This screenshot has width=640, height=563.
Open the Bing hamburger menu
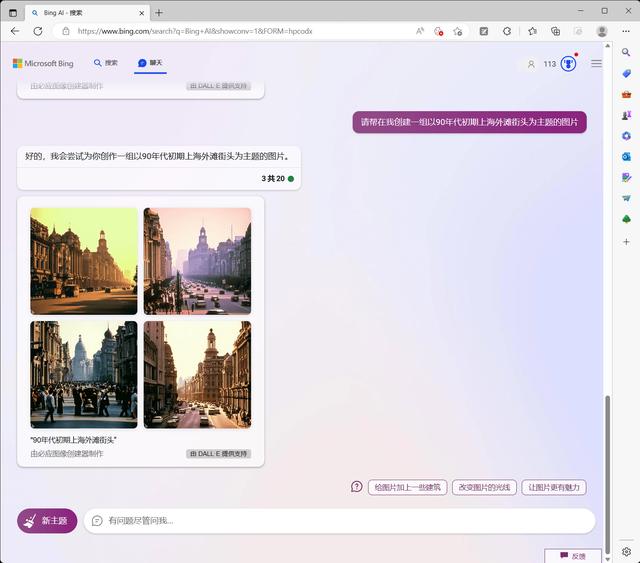[x=596, y=64]
